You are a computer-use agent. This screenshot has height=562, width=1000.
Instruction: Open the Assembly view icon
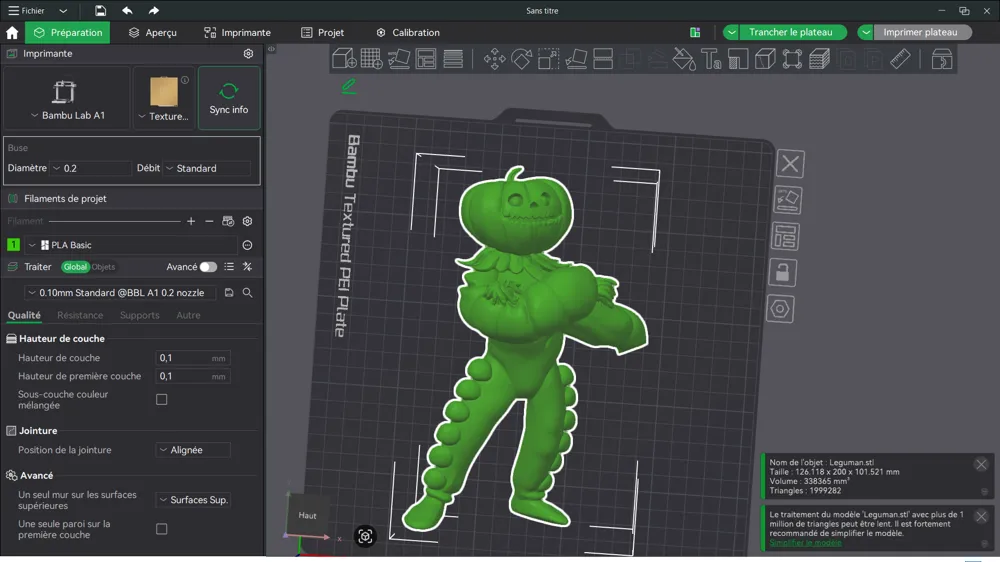pos(941,59)
